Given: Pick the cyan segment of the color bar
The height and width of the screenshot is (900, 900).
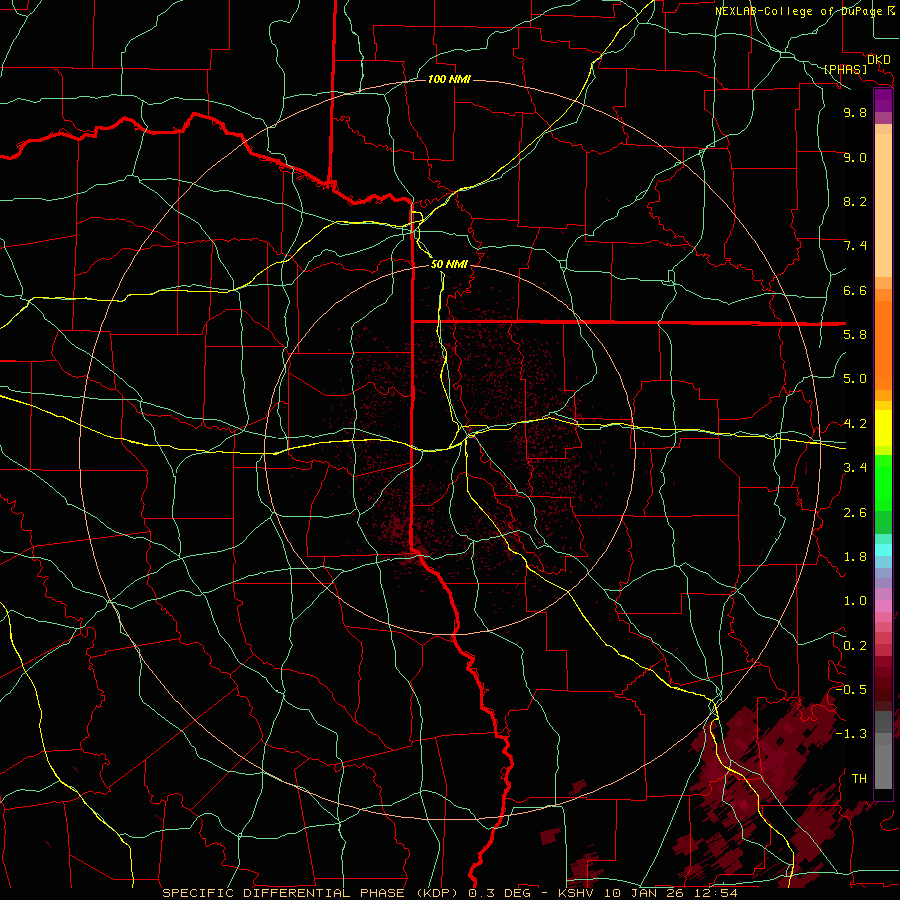Looking at the screenshot, I should 883,550.
